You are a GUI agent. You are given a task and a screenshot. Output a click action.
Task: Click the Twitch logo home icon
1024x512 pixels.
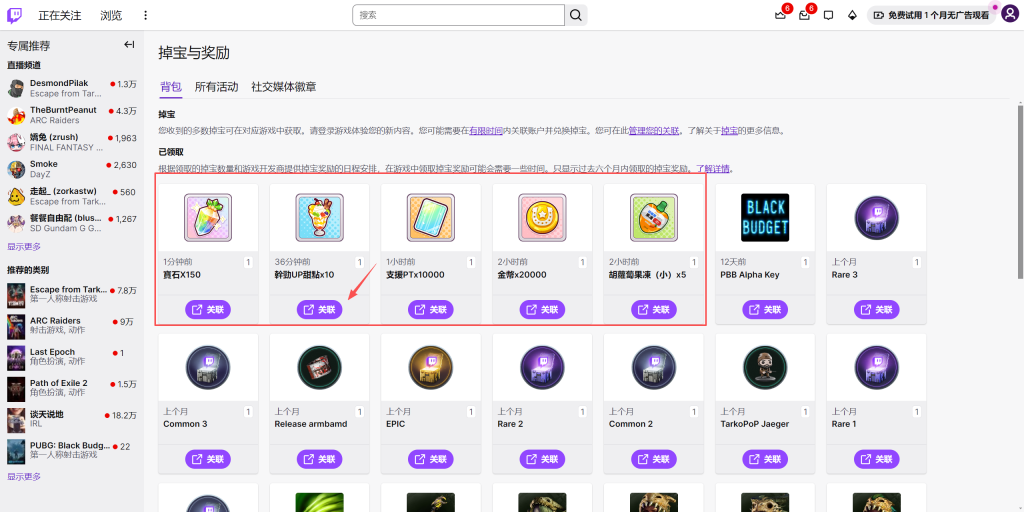(15, 15)
